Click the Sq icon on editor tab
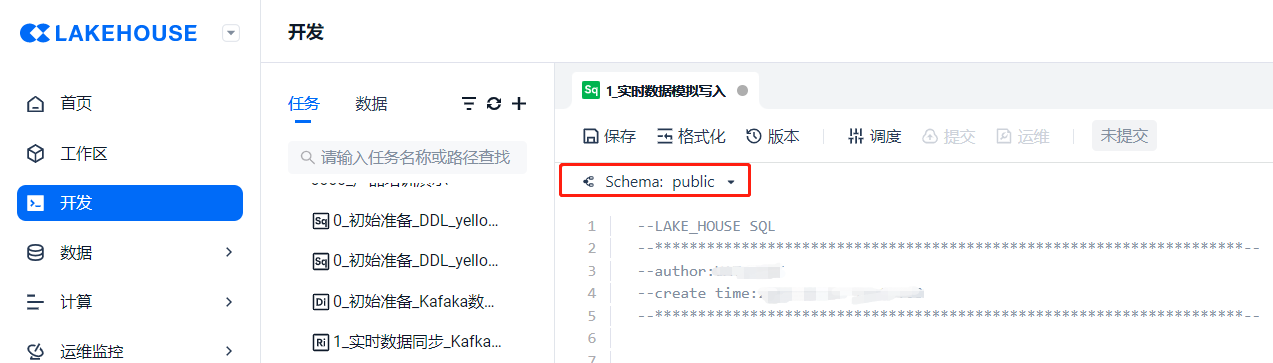Viewport: 1273px width, 363px height. [x=591, y=90]
